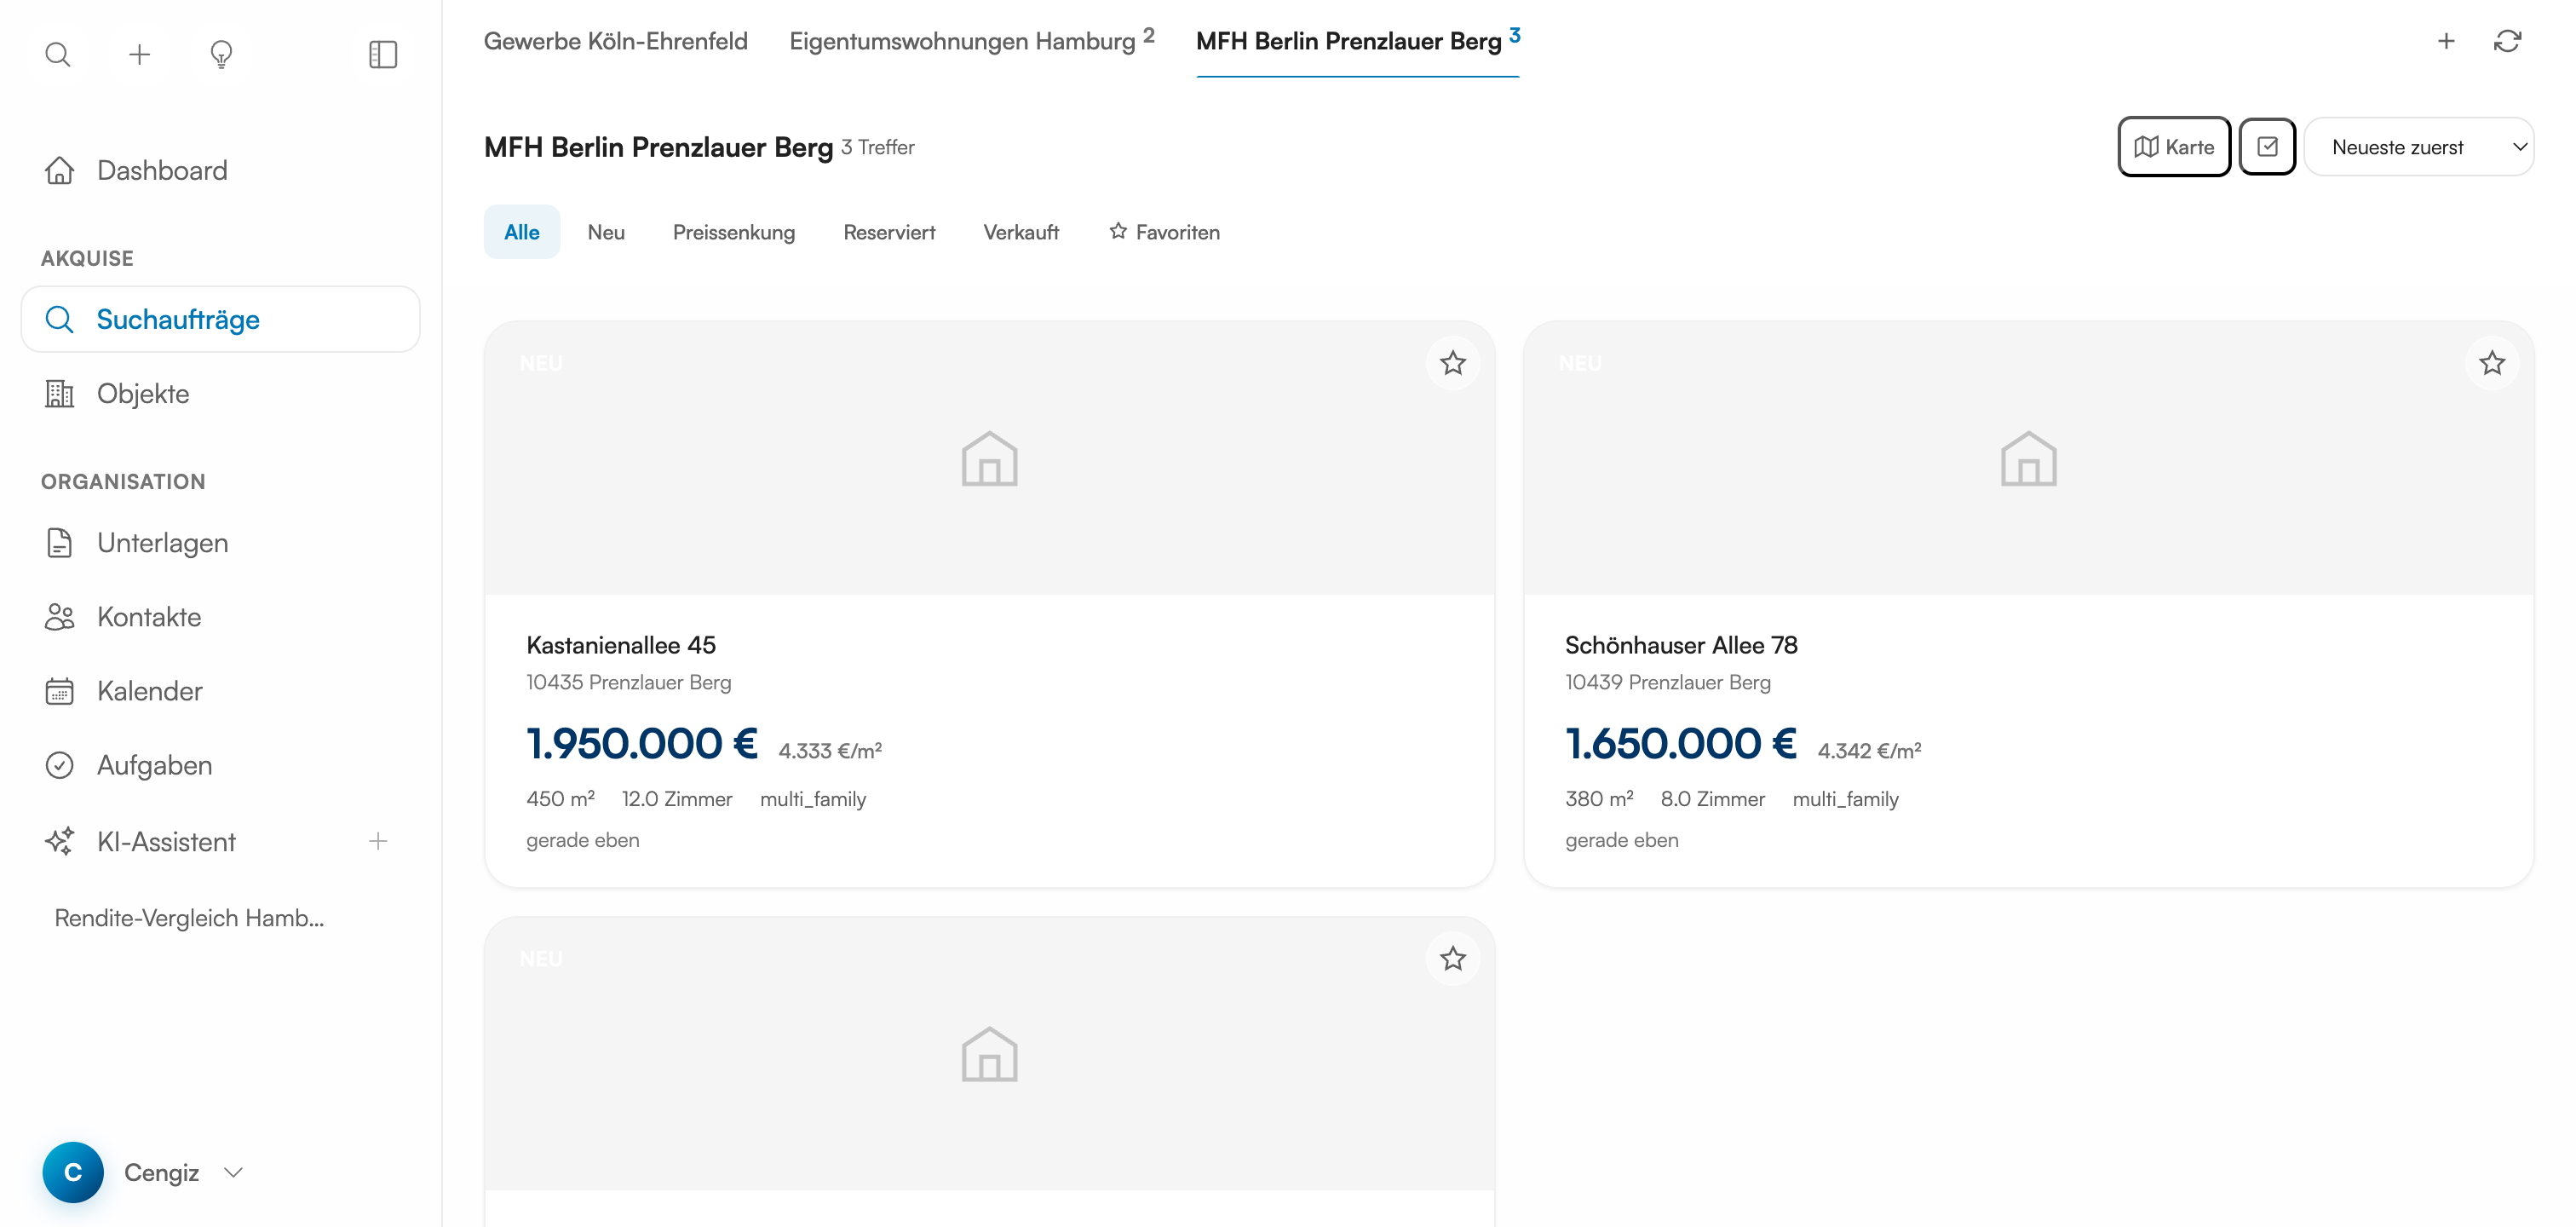Go to Objekte in the sidebar
The width and height of the screenshot is (2576, 1227).
(x=143, y=394)
